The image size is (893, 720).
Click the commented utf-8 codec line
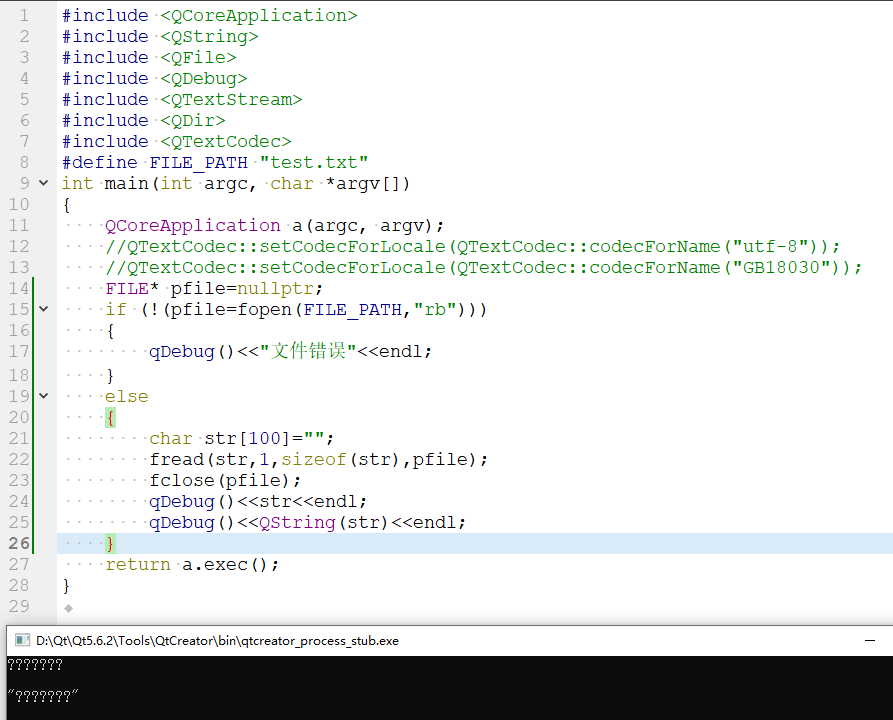pyautogui.click(x=472, y=247)
